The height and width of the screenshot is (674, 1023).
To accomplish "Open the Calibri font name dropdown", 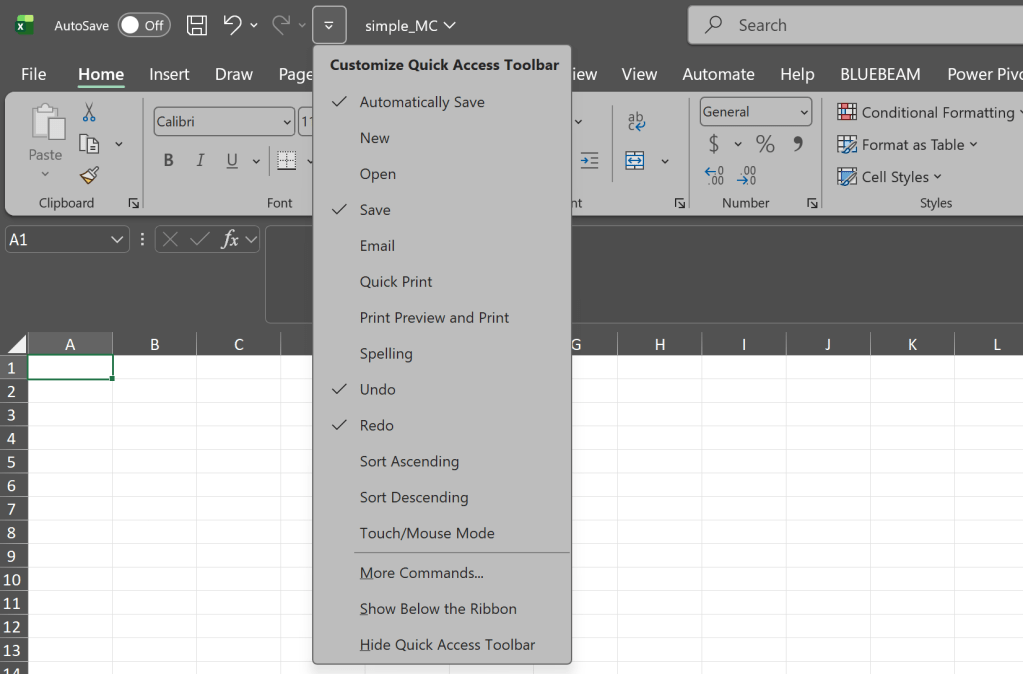I will (x=286, y=122).
